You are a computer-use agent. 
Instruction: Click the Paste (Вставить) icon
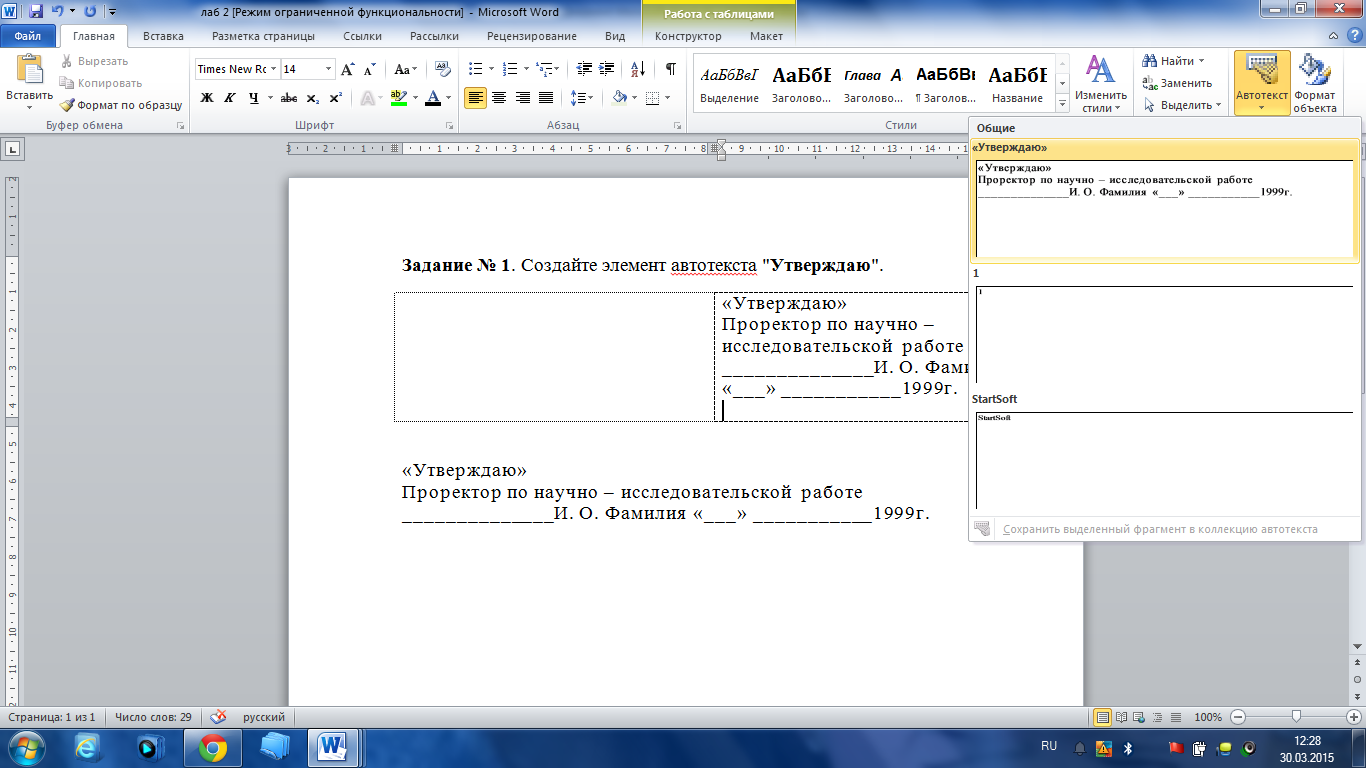pos(29,70)
